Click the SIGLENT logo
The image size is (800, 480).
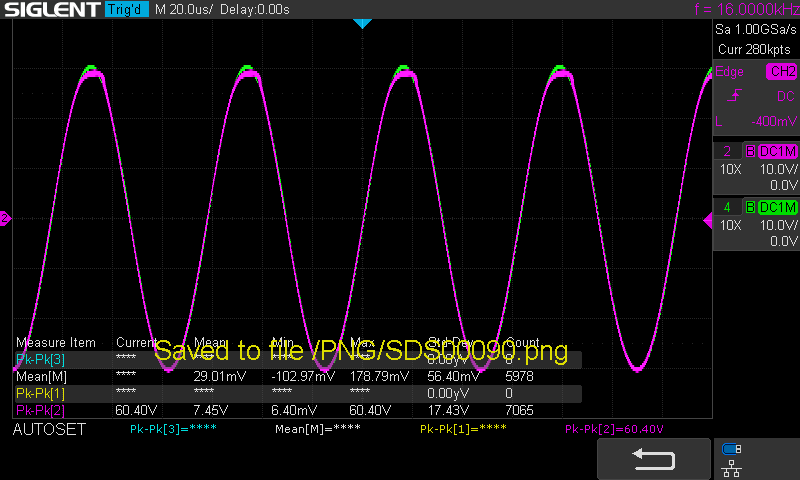[x=52, y=9]
